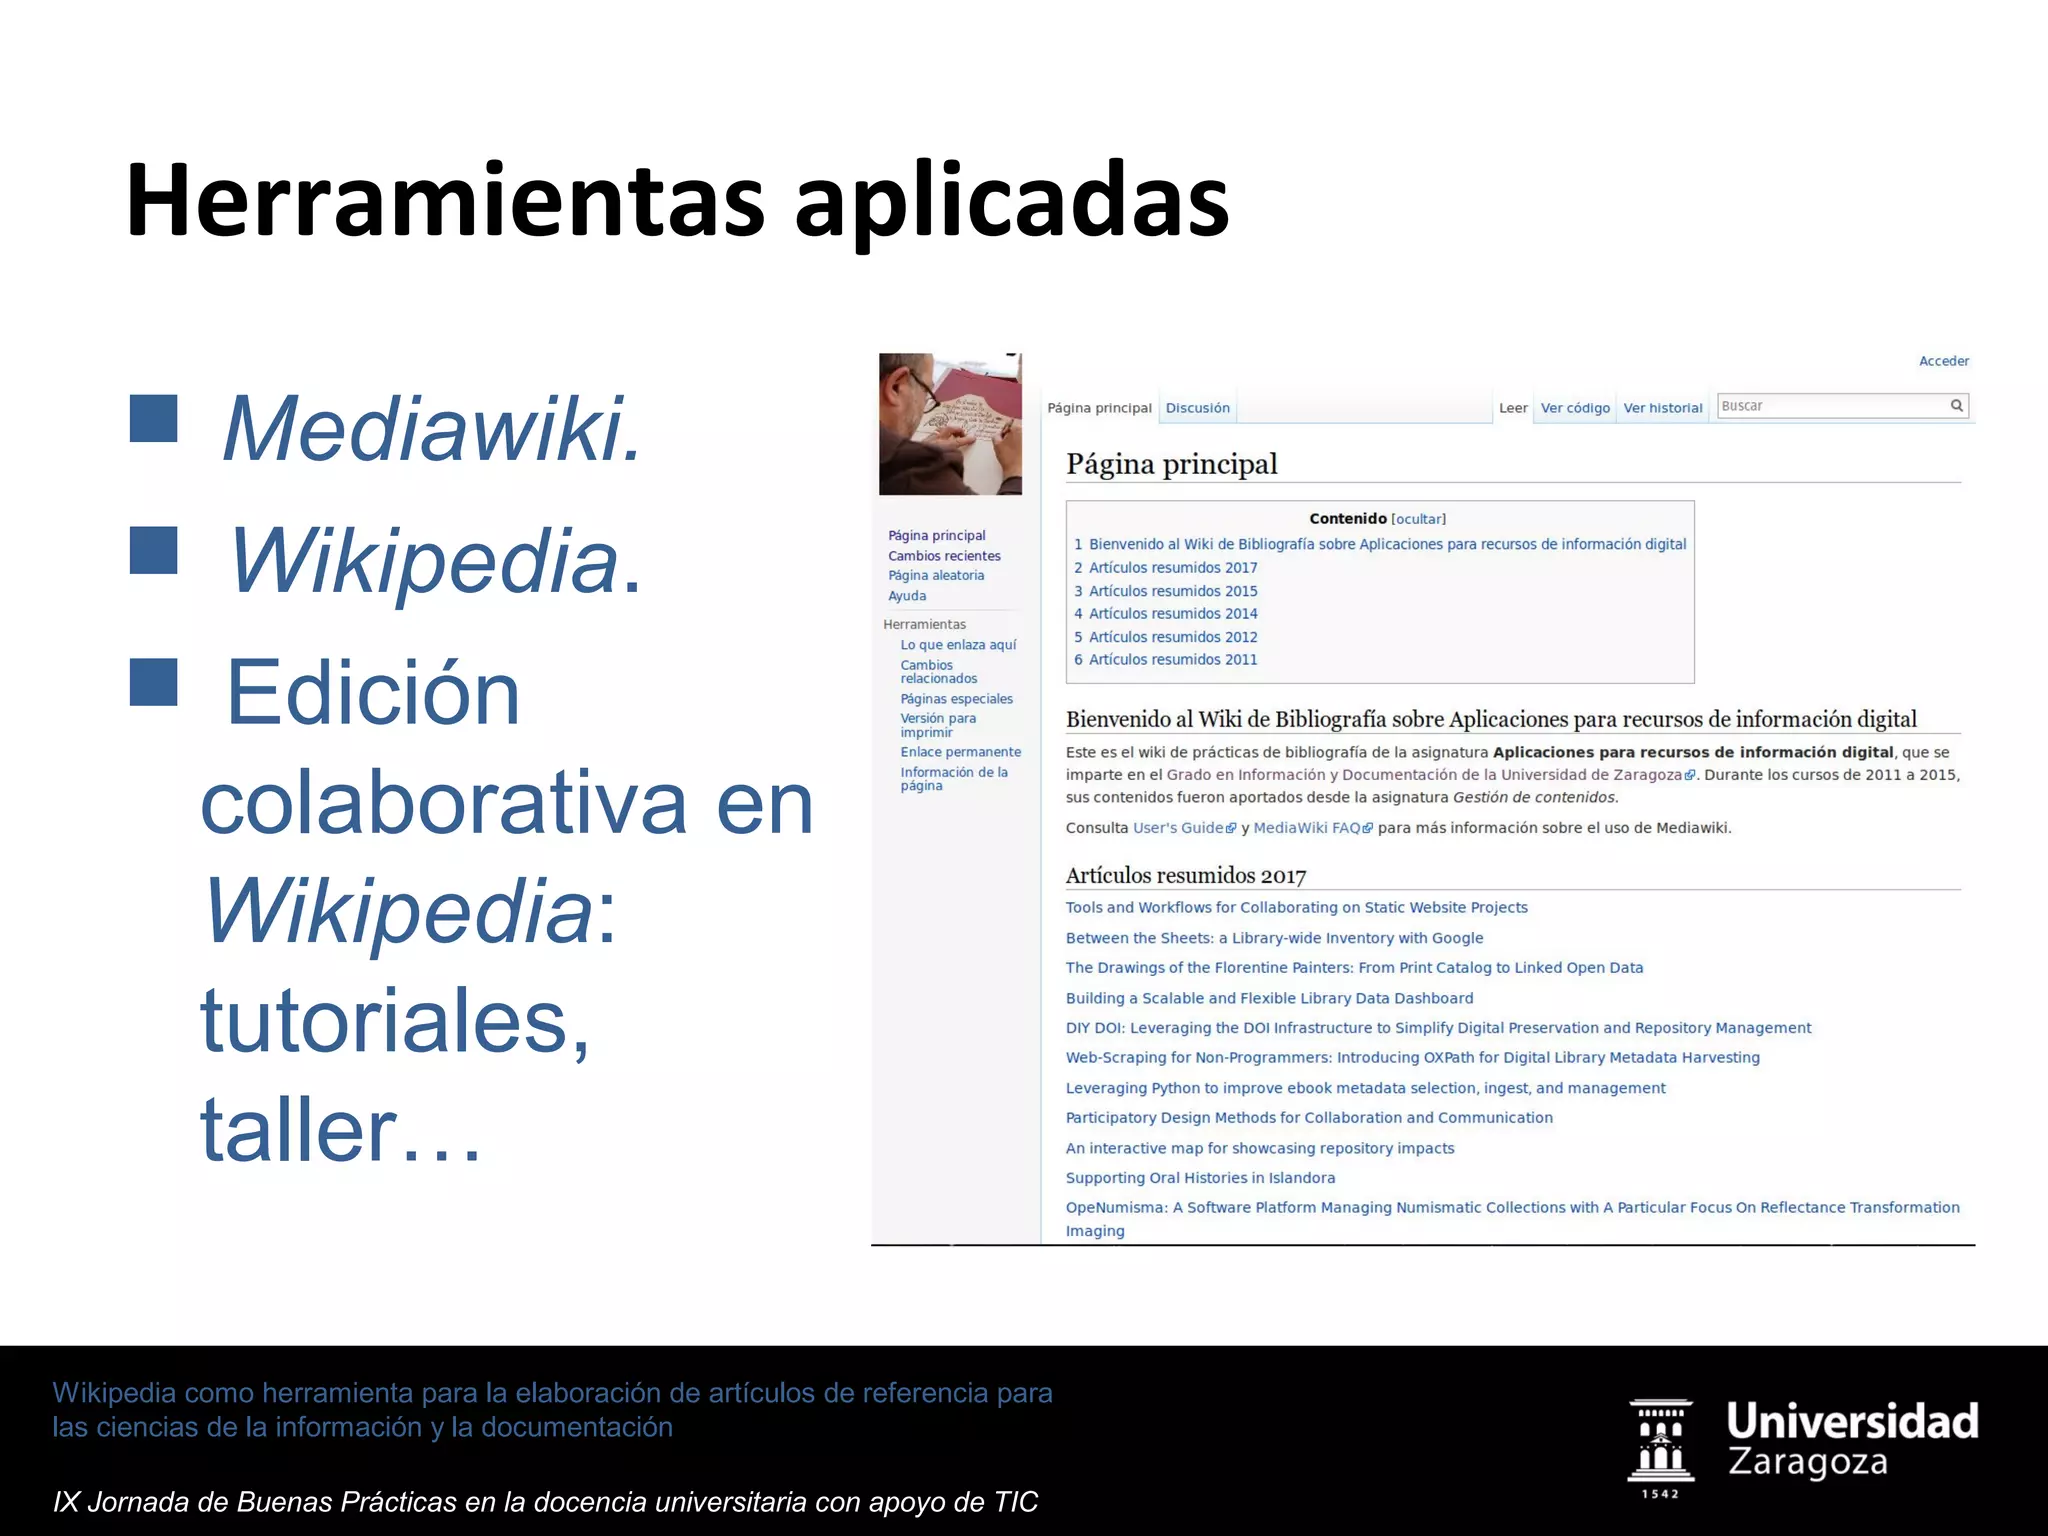Jump to Artículos resumidos 2015 in contents
The height and width of the screenshot is (1536, 2048).
(1166, 591)
